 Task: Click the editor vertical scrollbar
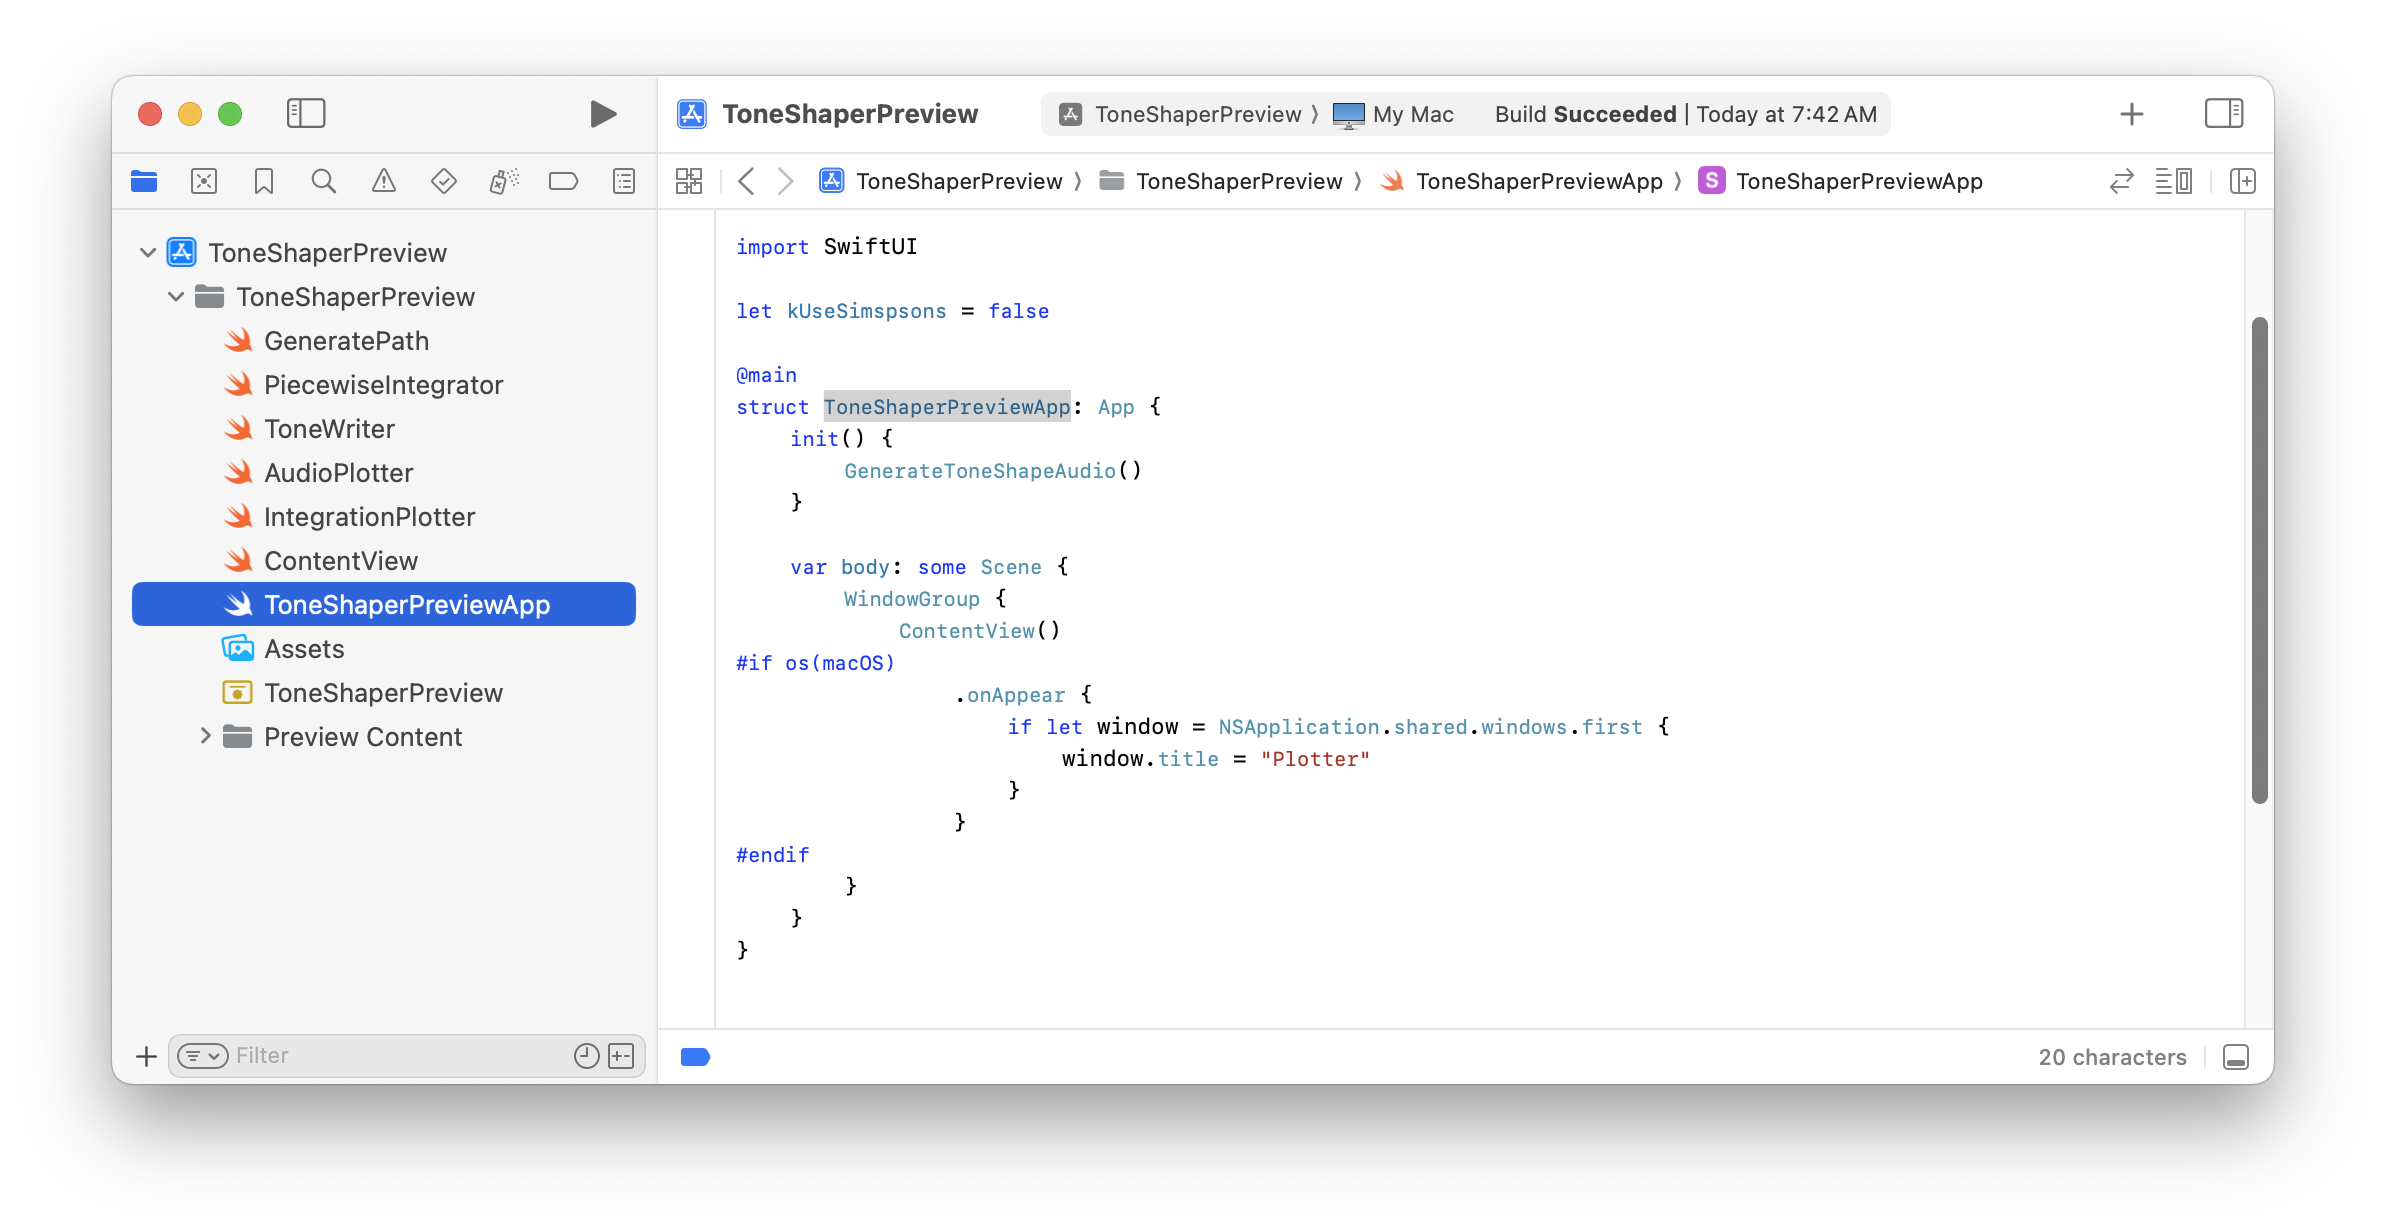pos(2259,560)
